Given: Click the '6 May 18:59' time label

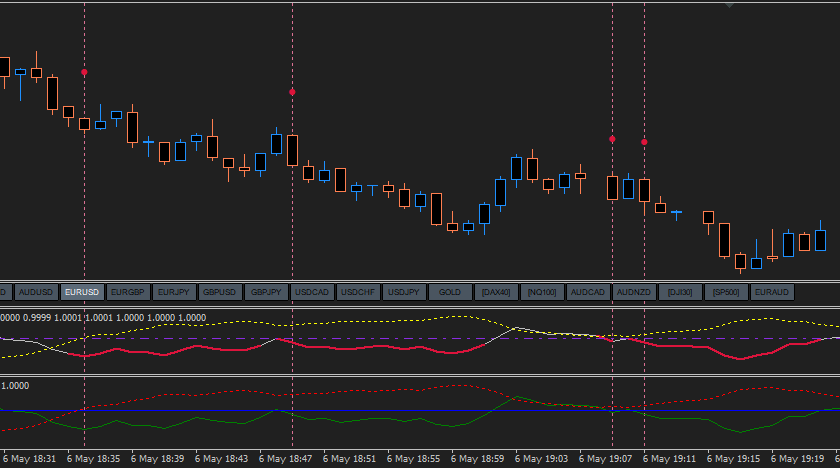Looking at the screenshot, I should click(477, 459).
